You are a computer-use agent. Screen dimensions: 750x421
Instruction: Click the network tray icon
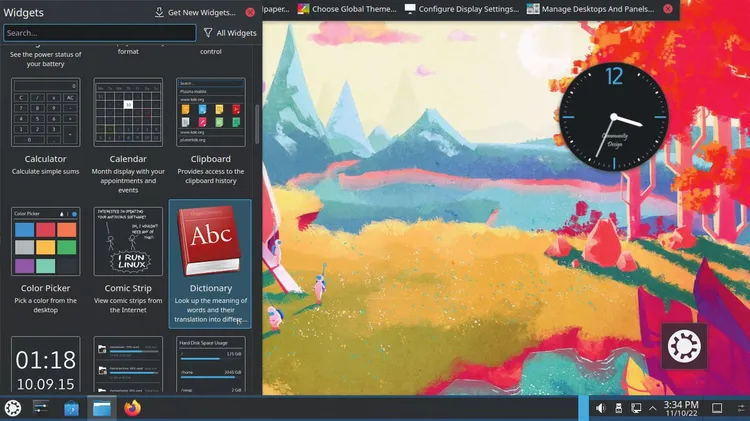(635, 408)
